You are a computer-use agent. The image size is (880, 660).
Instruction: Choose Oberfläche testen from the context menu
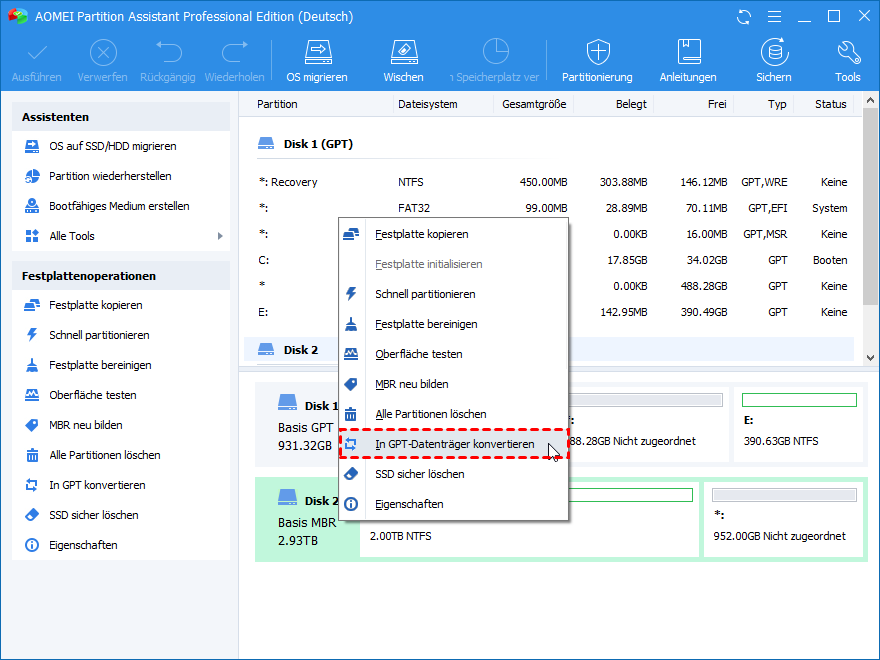(x=453, y=354)
